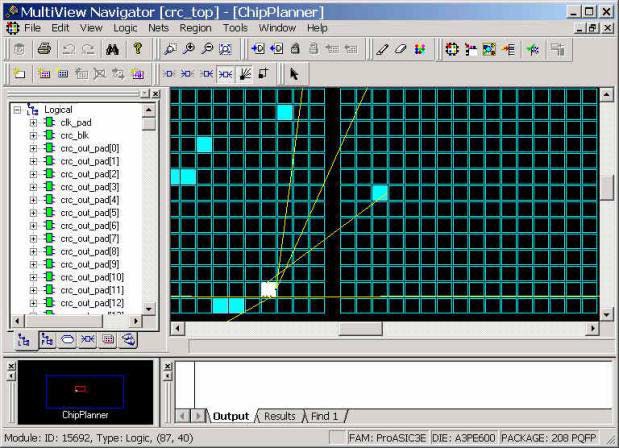Switch to the Results tab
The image size is (619, 448).
click(x=280, y=416)
